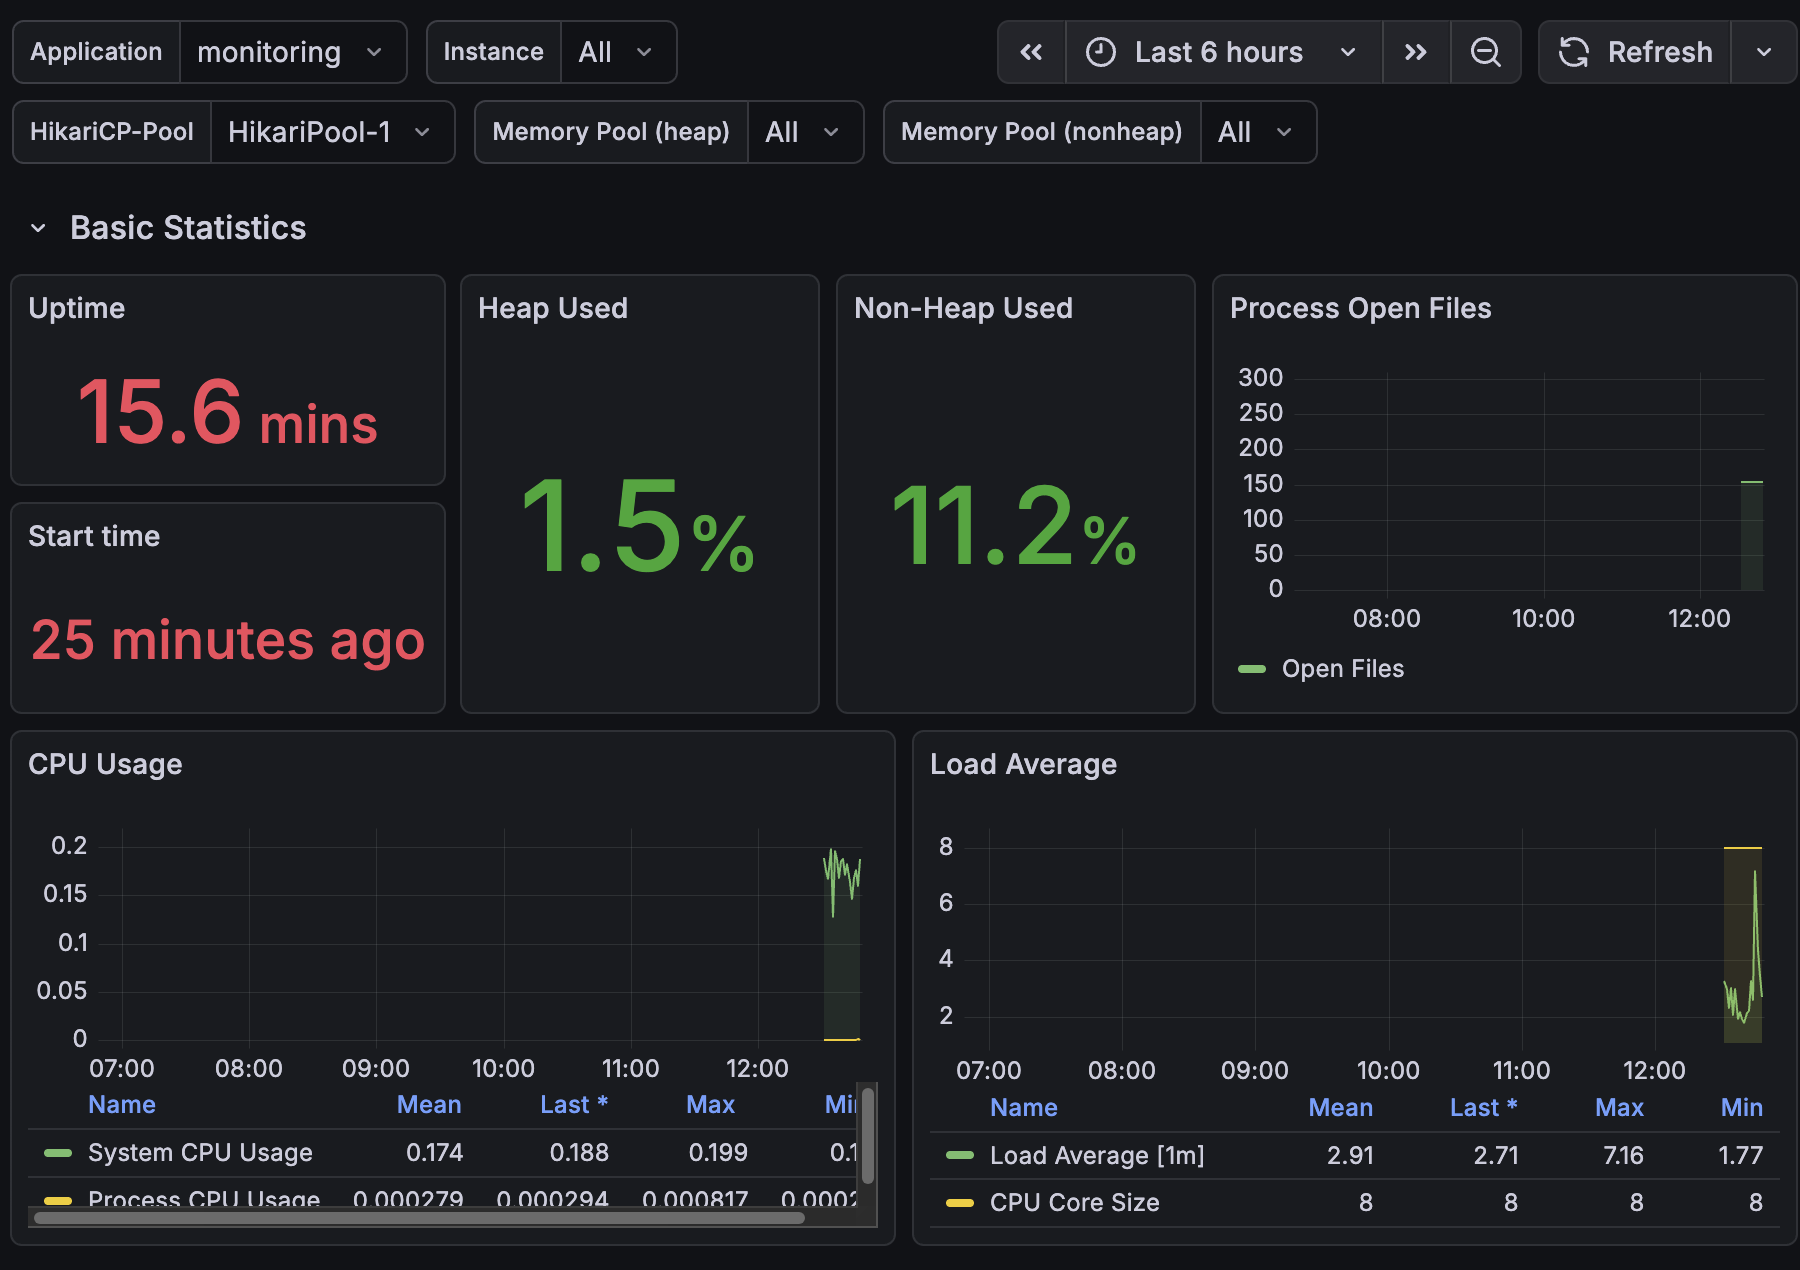
Task: Open the Application monitoring dropdown
Action: pyautogui.click(x=290, y=52)
